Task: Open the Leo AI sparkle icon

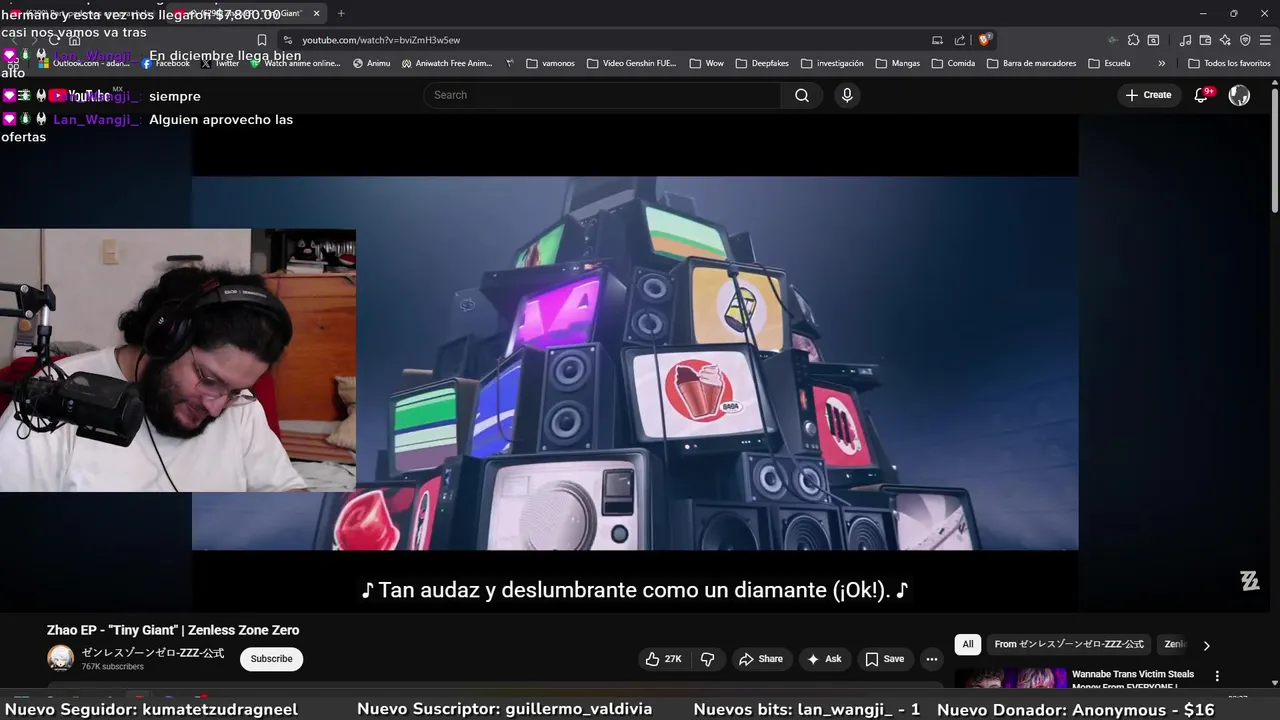Action: pos(1225,40)
